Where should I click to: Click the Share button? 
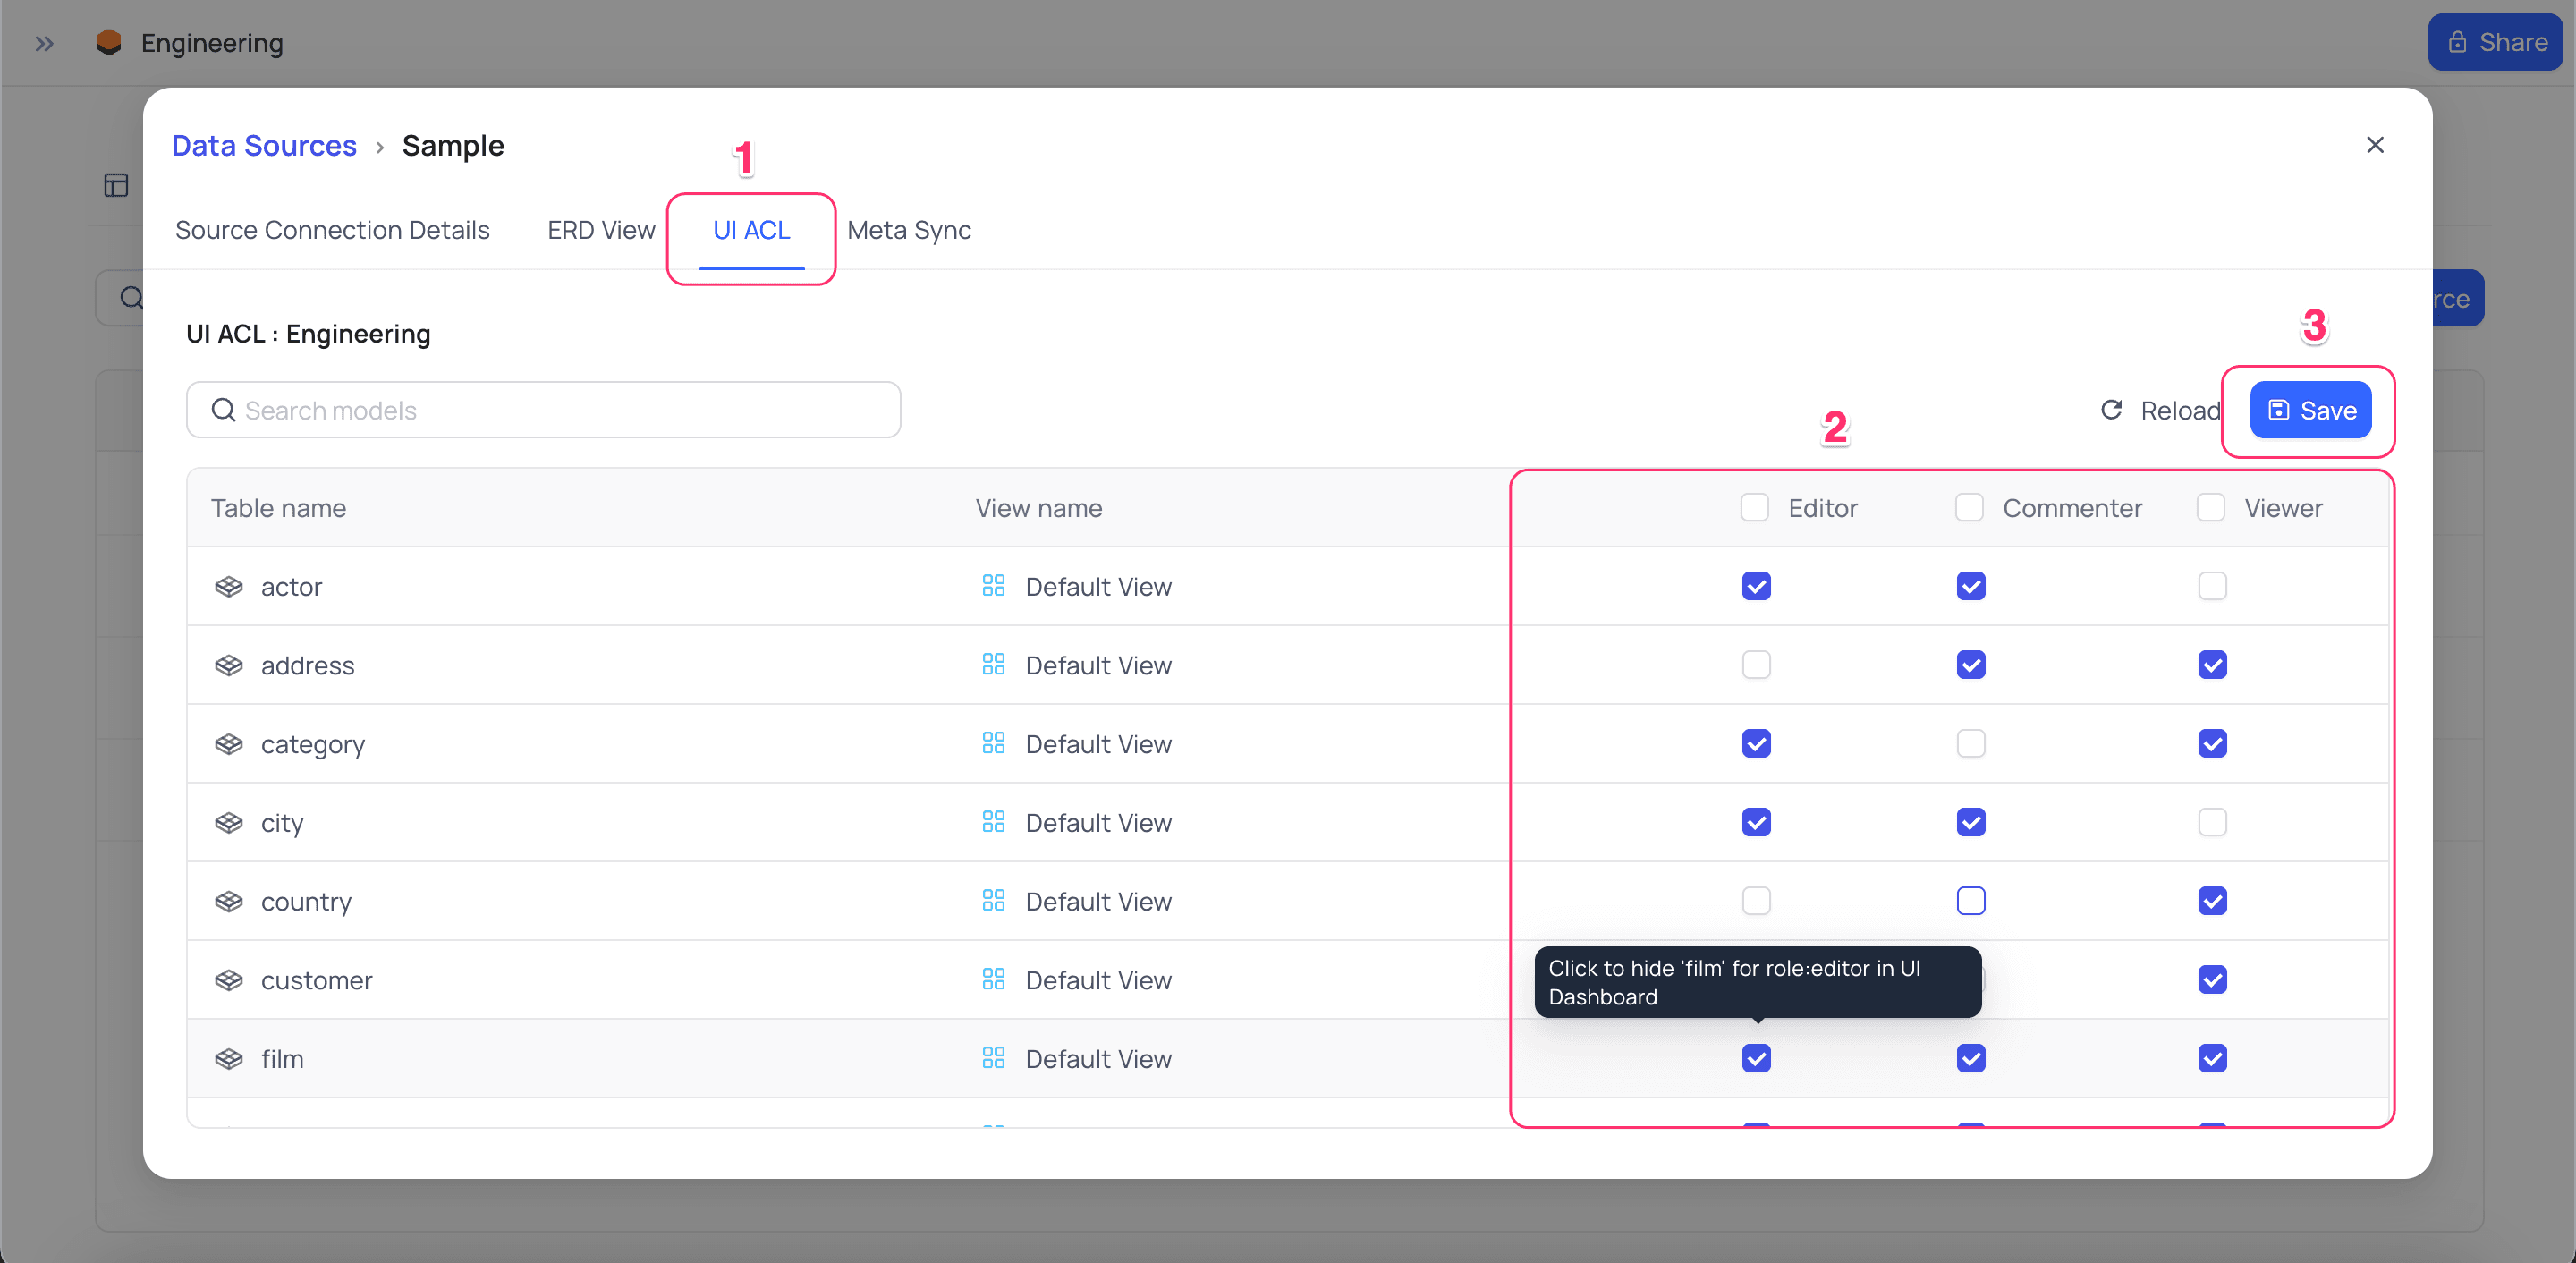coord(2495,42)
